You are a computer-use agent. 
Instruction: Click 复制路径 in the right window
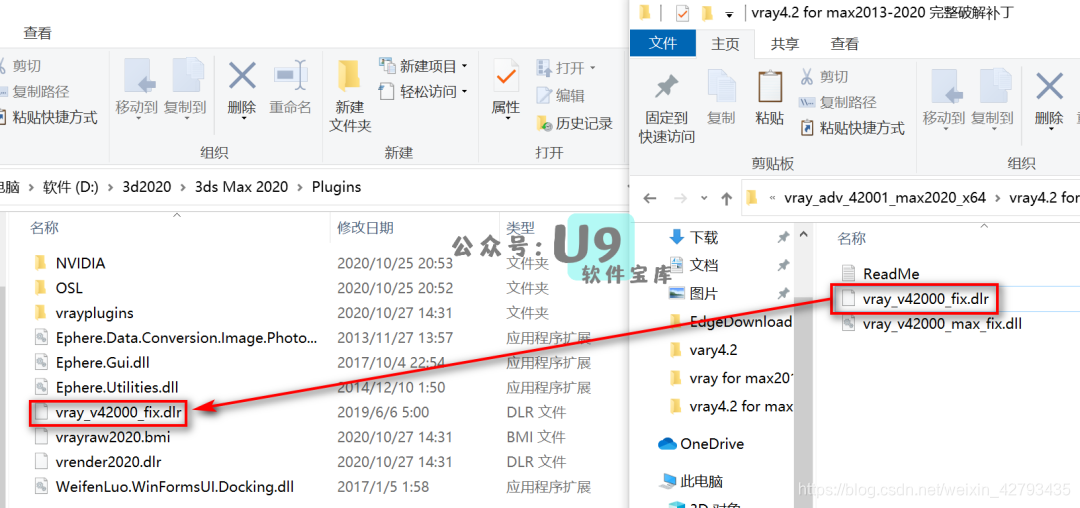point(838,102)
